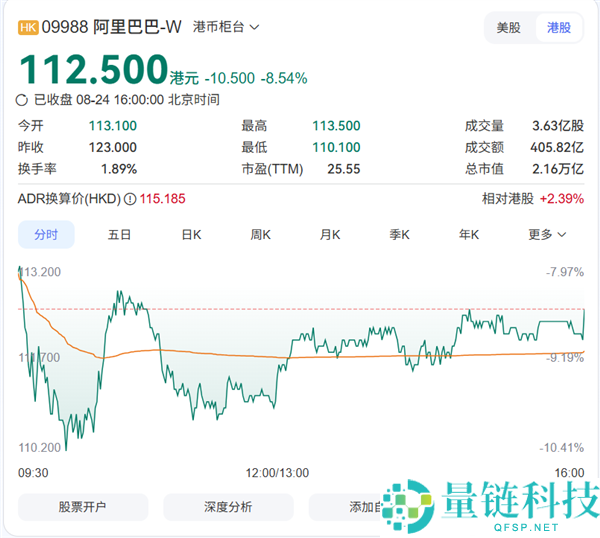Click the percent change -8.54%
The image size is (600, 538).
284,78
